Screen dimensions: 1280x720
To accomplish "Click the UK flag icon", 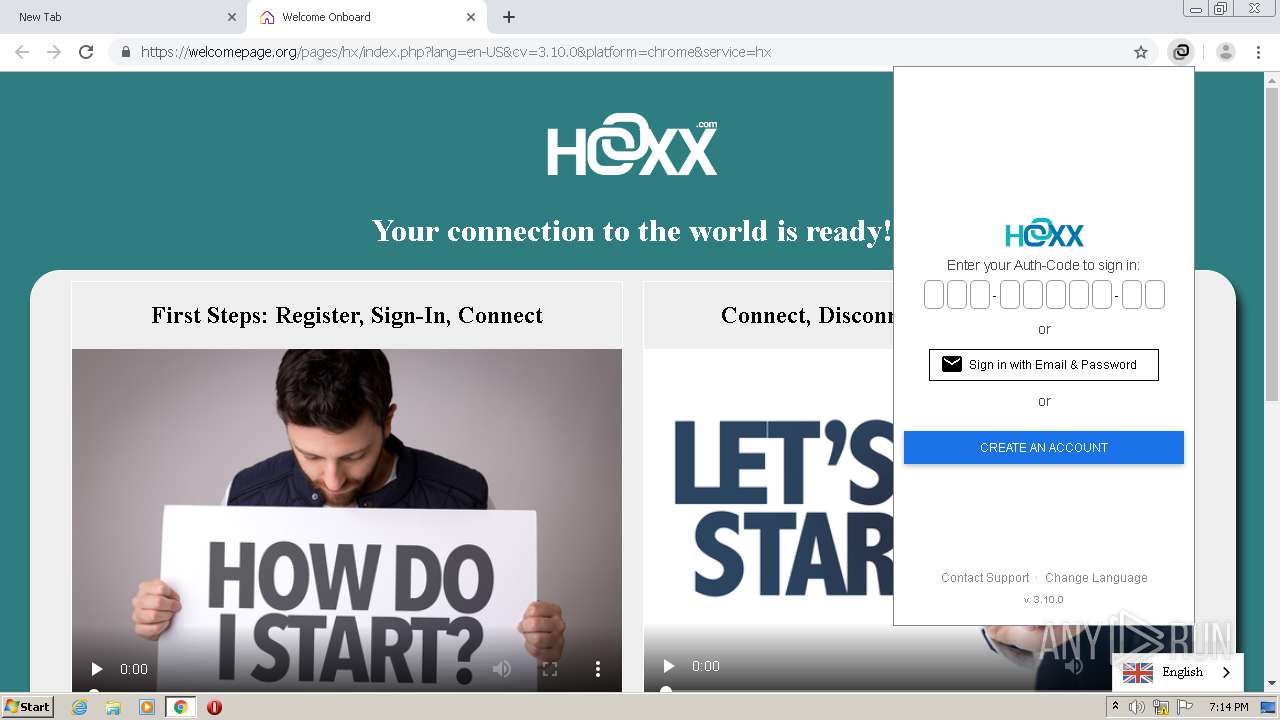I will point(1137,672).
